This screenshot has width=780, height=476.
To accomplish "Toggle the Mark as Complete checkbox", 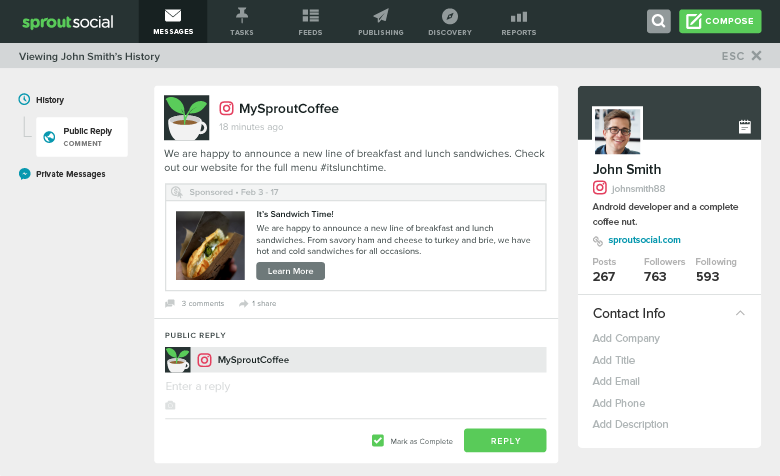I will pyautogui.click(x=378, y=441).
